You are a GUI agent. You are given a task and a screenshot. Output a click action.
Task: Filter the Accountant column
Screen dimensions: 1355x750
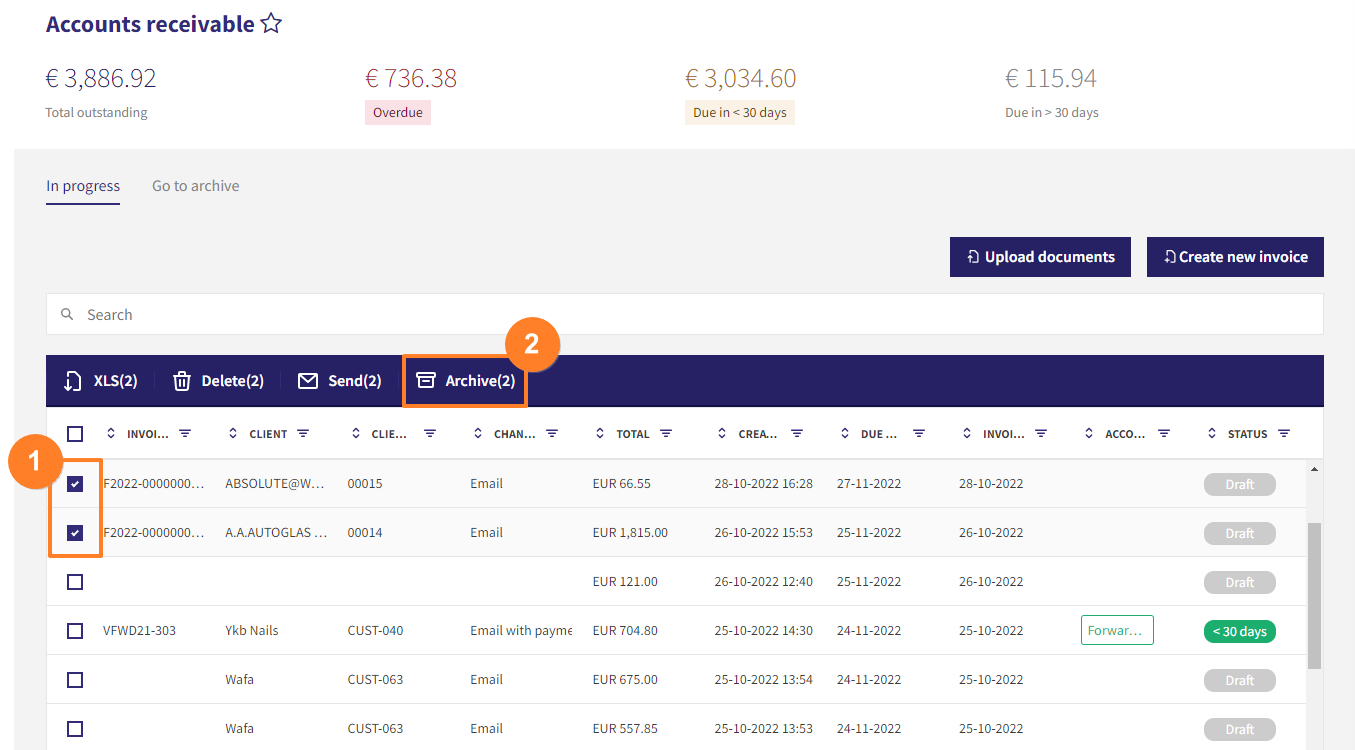[x=1164, y=434]
